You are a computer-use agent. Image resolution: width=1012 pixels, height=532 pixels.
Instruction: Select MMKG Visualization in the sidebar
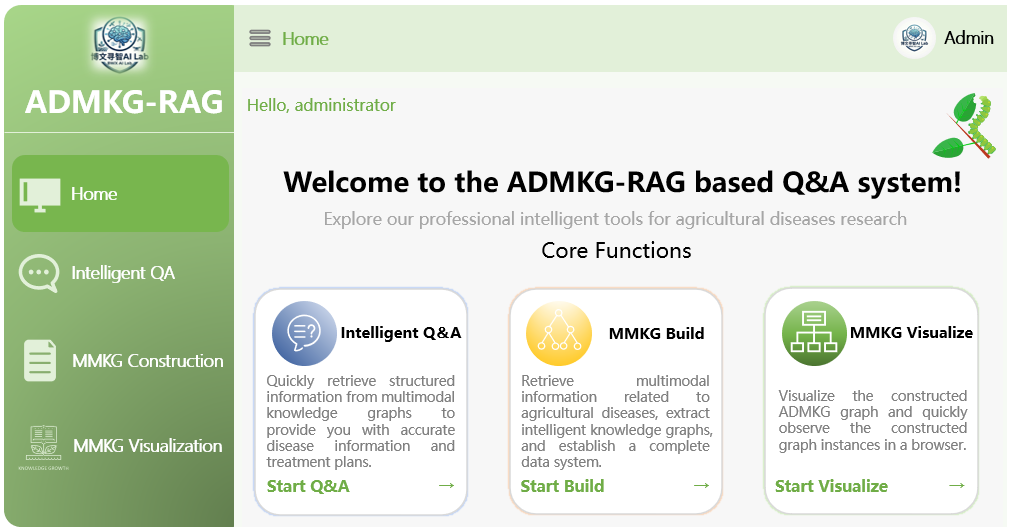[x=147, y=446]
